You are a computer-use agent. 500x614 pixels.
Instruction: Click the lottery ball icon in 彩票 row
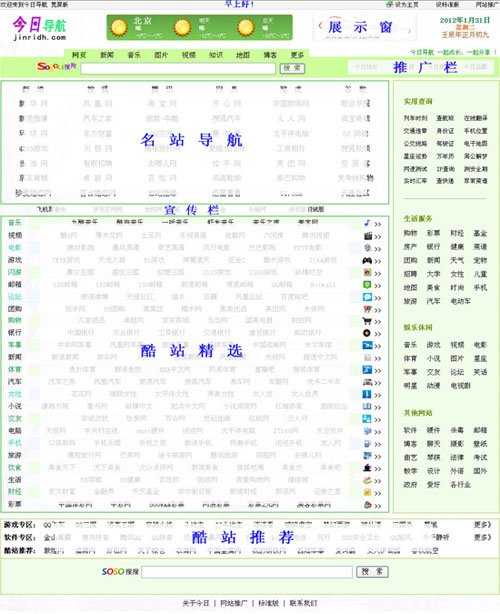[367, 505]
